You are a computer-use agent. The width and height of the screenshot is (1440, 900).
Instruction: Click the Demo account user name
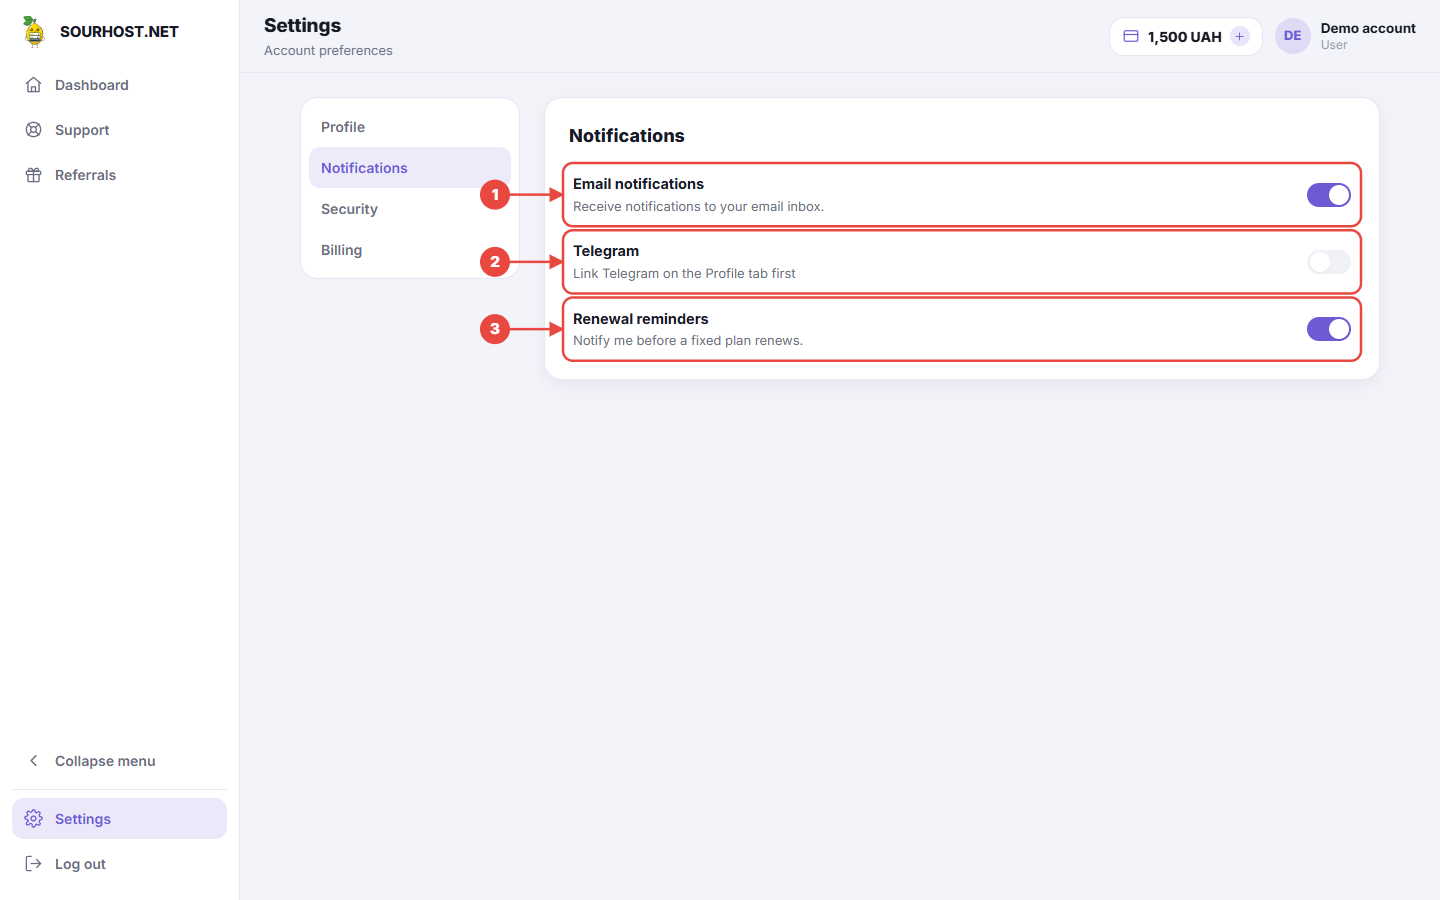[1368, 28]
